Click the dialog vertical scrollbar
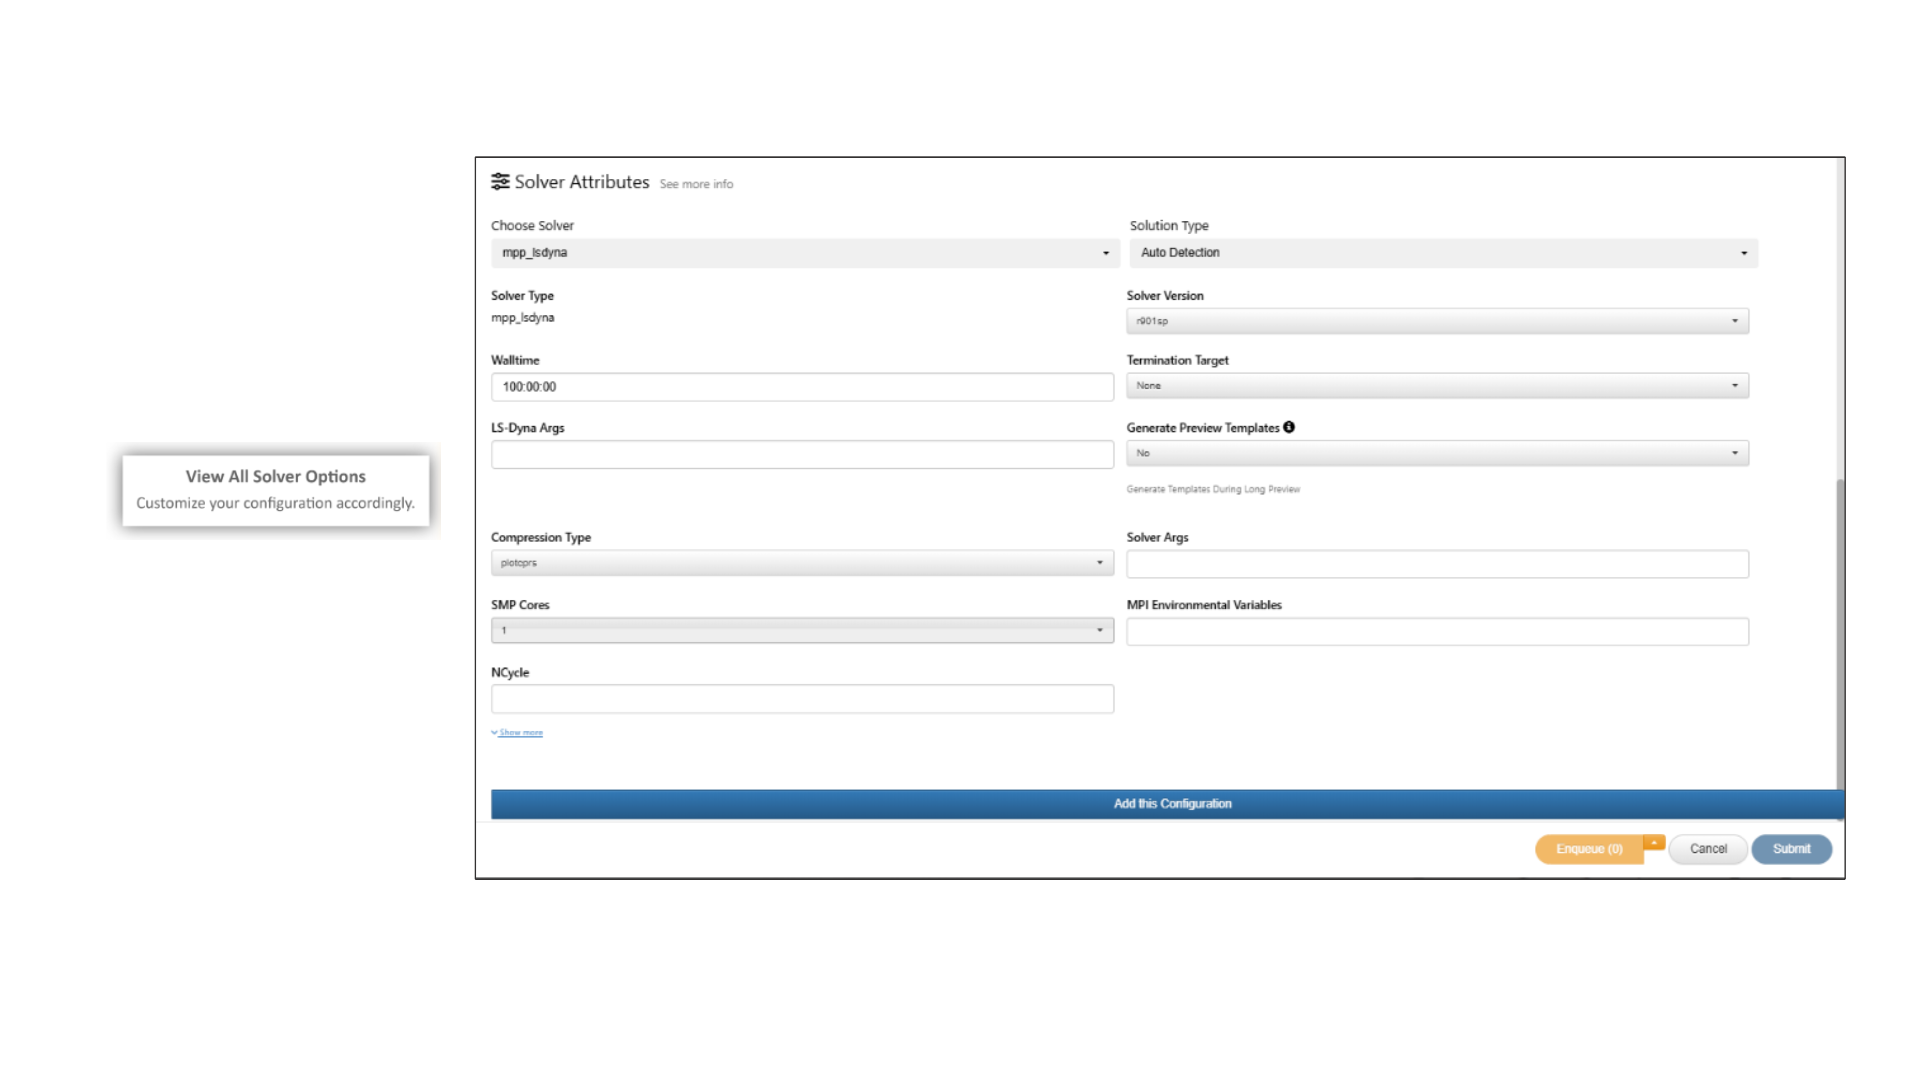 click(1839, 635)
